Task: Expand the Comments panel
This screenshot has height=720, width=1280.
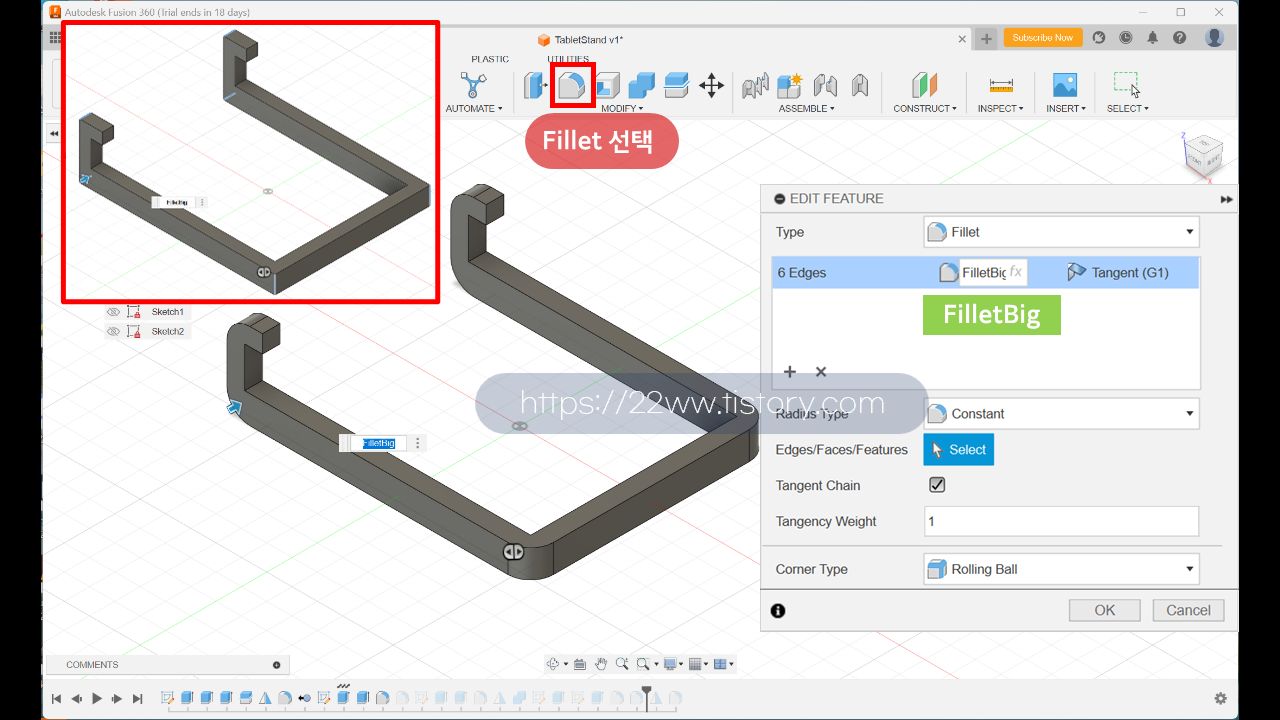Action: tap(277, 665)
